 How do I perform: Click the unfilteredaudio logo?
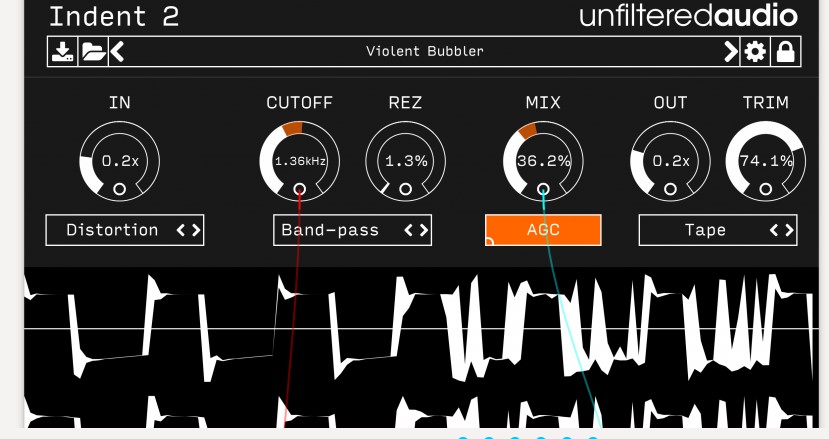point(688,16)
